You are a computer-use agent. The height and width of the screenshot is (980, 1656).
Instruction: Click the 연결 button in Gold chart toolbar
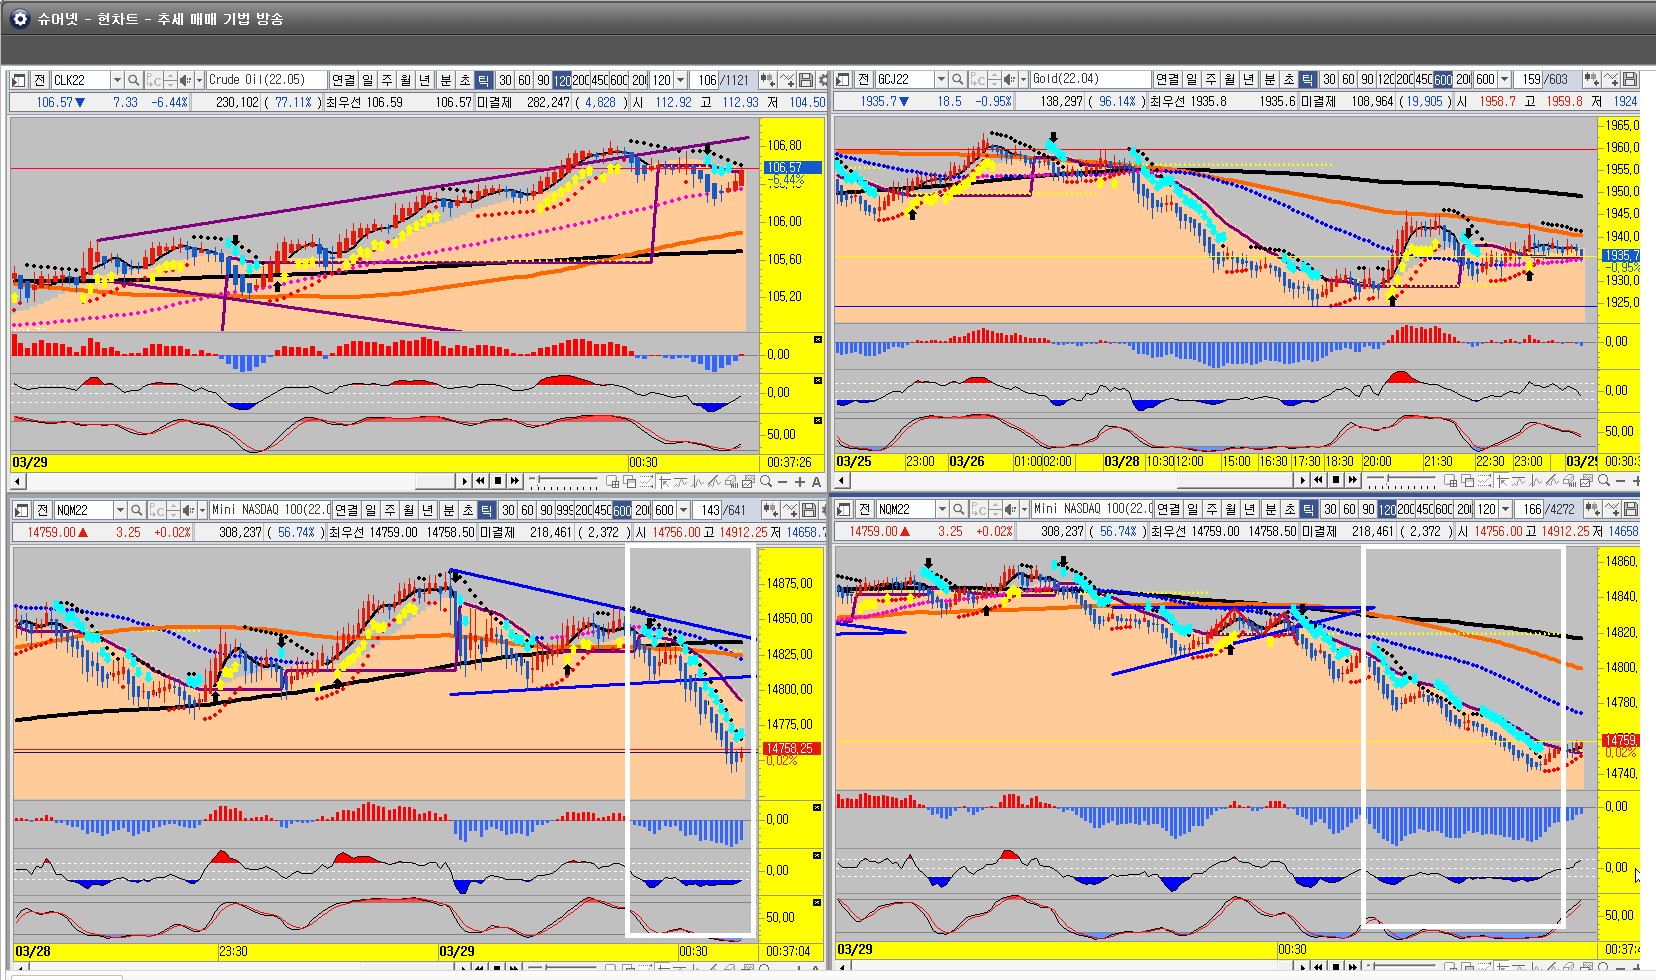click(1167, 79)
